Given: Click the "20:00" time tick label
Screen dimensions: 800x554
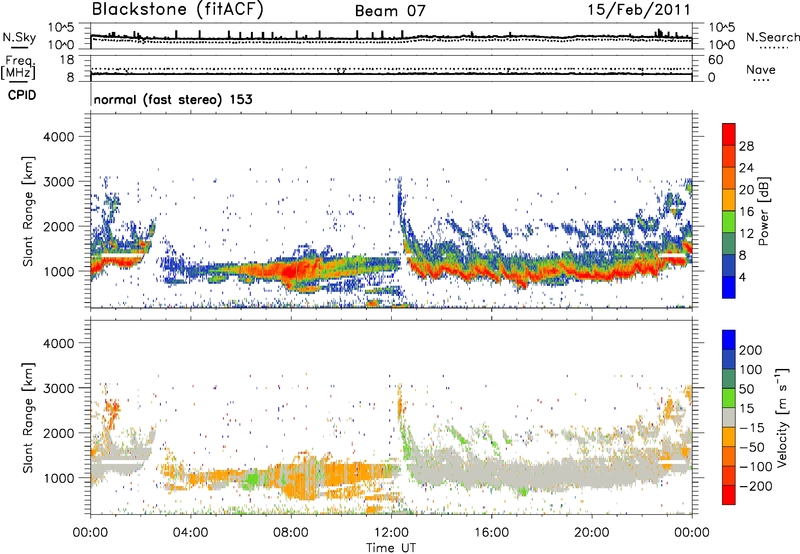Looking at the screenshot, I should point(591,533).
